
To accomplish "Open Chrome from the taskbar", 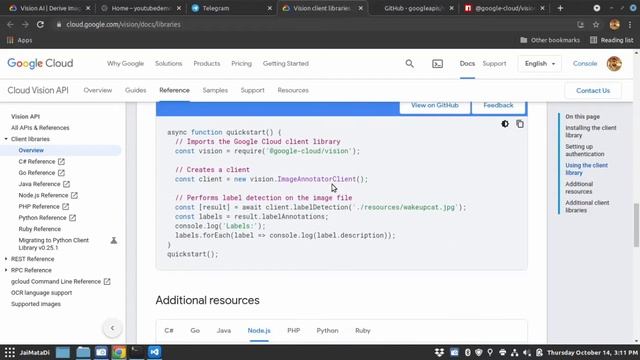I will [x=119, y=352].
